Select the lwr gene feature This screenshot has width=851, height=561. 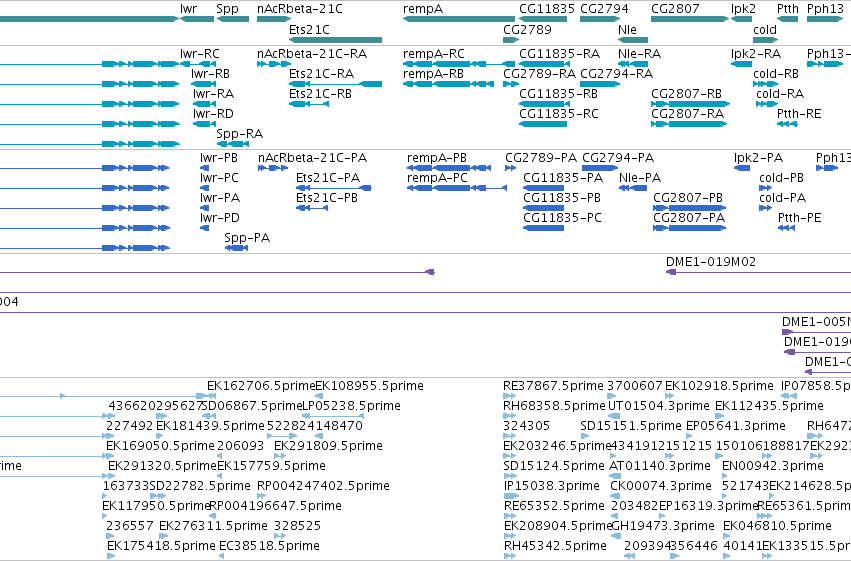(197, 19)
